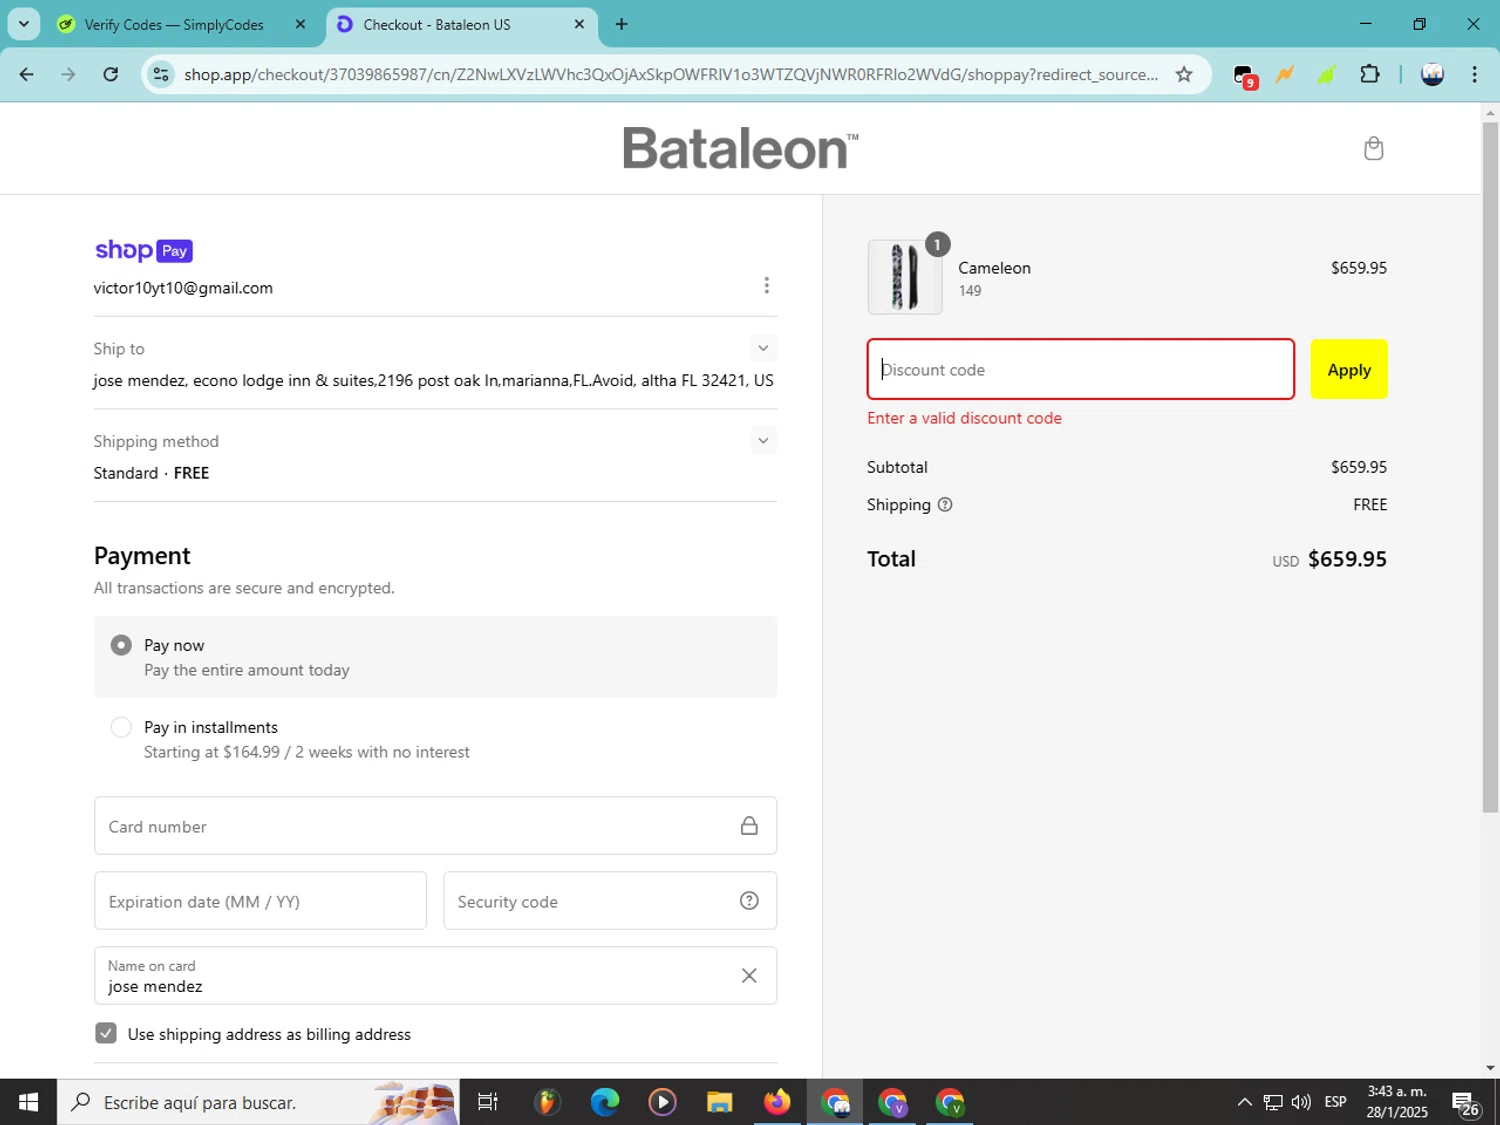Click the Expiration date field
This screenshot has height=1125, width=1500.
[x=260, y=901]
